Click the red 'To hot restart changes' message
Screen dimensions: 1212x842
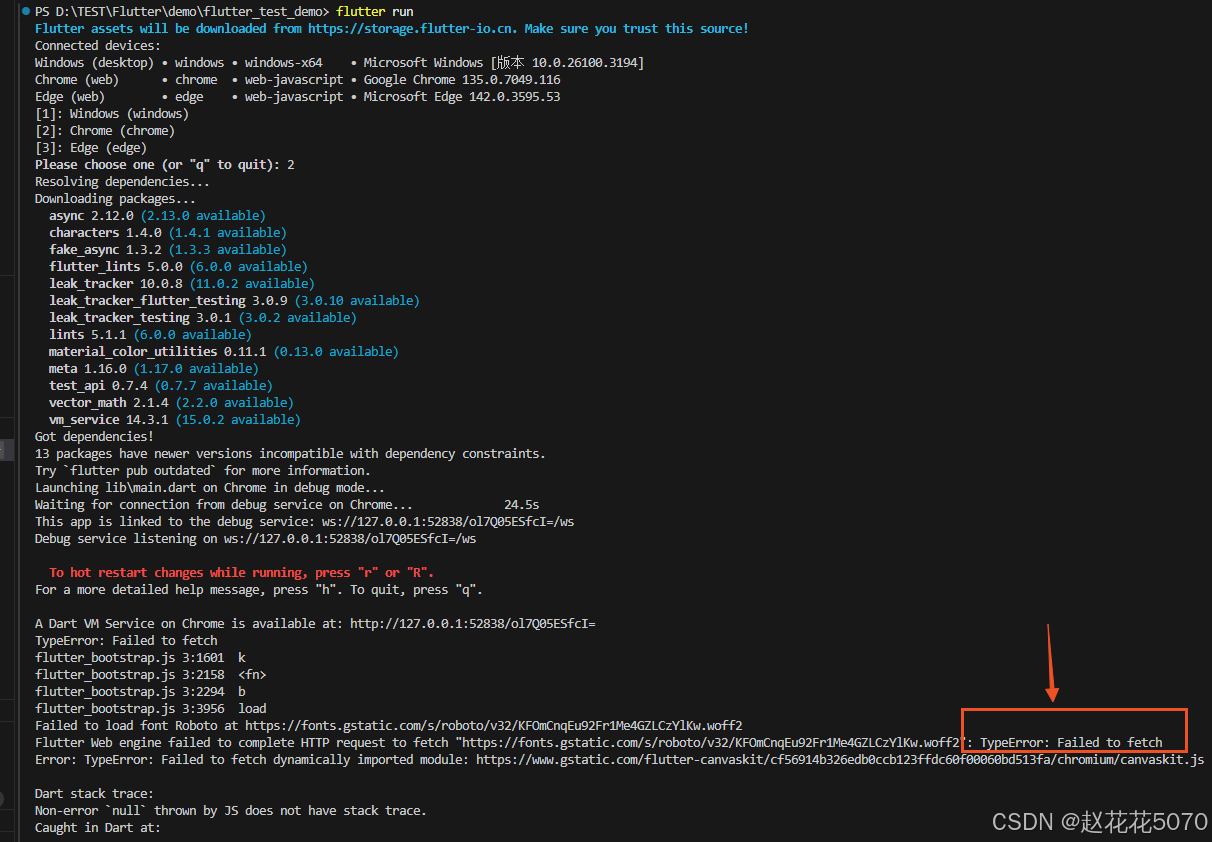pos(241,572)
